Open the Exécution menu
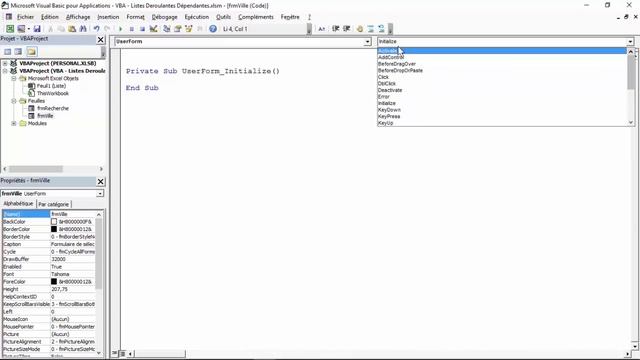 (197, 17)
